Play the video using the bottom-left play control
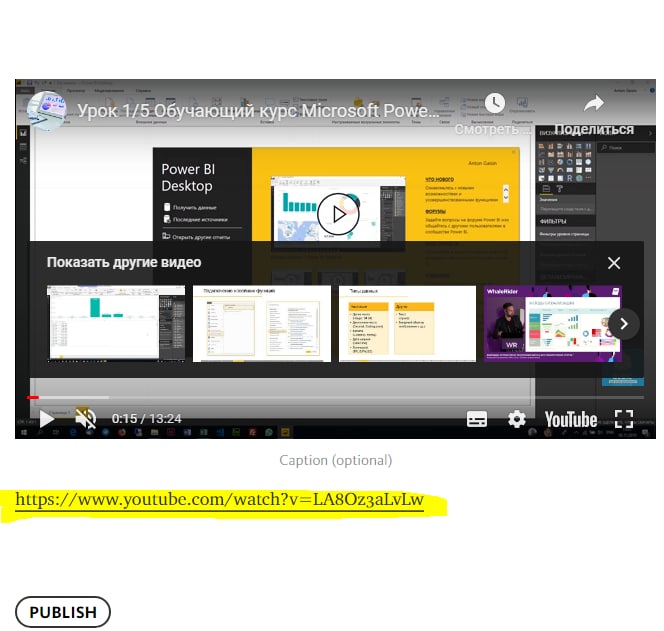This screenshot has height=631, width=664. tap(46, 419)
